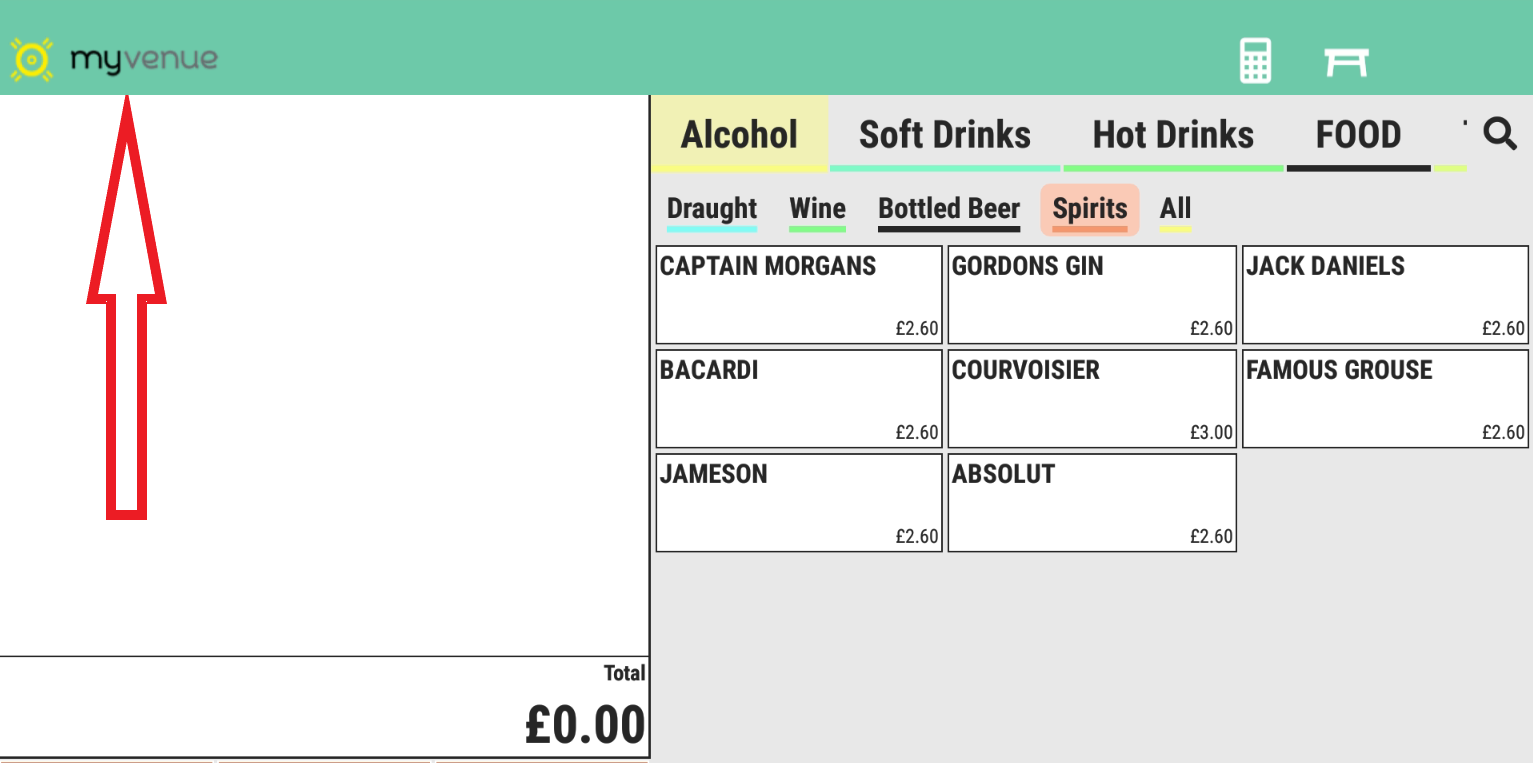
Task: Add Gordons Gin to the order
Action: click(1092, 295)
